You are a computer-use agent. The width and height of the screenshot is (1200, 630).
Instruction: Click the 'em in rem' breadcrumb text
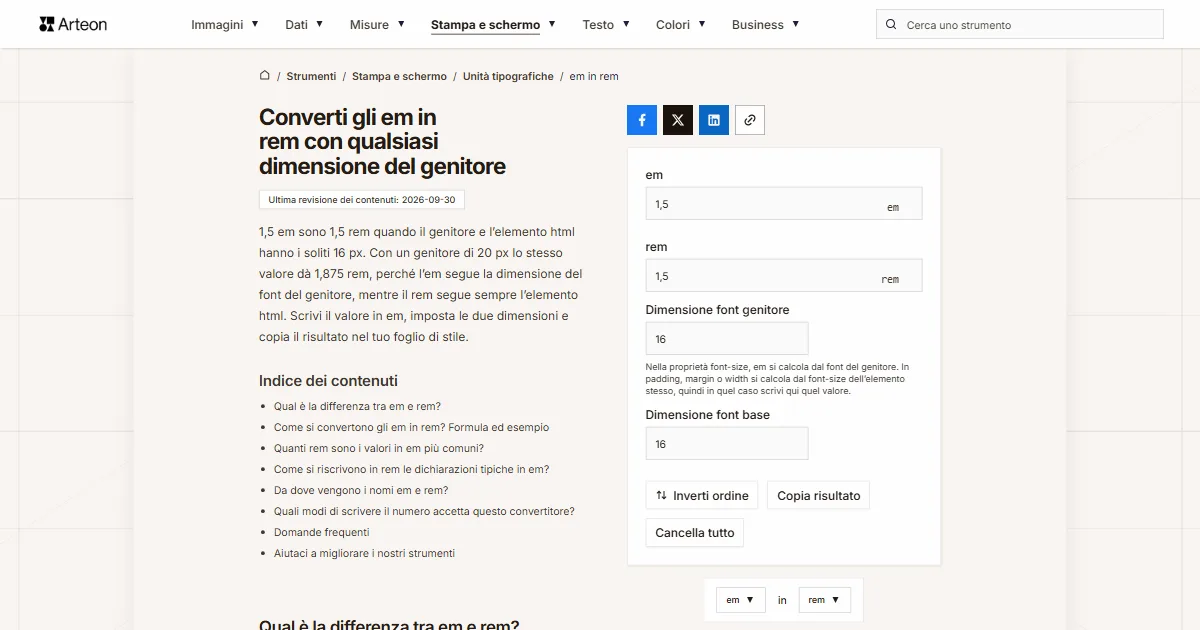[594, 76]
